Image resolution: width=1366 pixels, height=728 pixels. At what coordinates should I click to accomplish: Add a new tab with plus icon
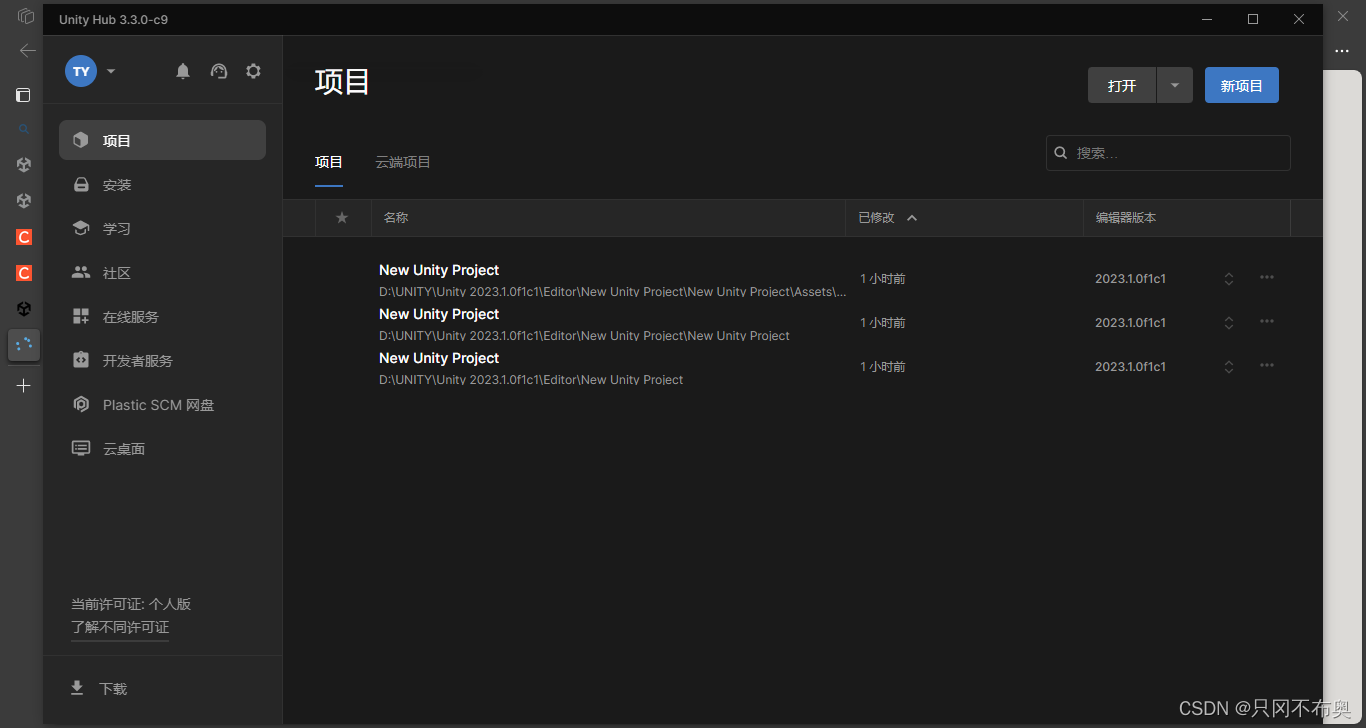click(24, 385)
